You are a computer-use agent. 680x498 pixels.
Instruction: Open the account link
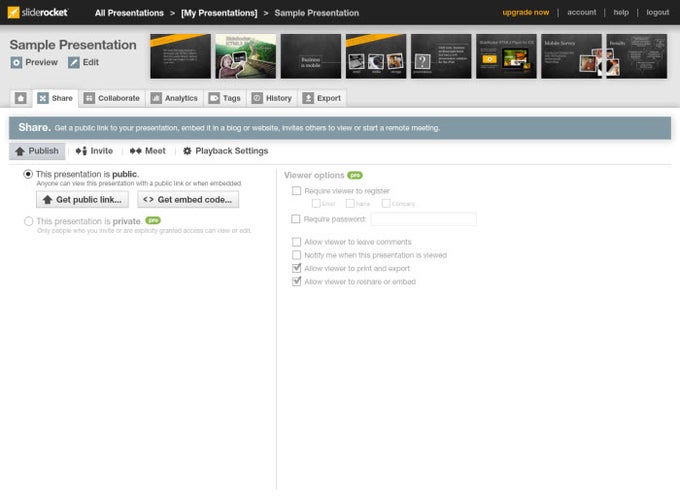(x=582, y=13)
